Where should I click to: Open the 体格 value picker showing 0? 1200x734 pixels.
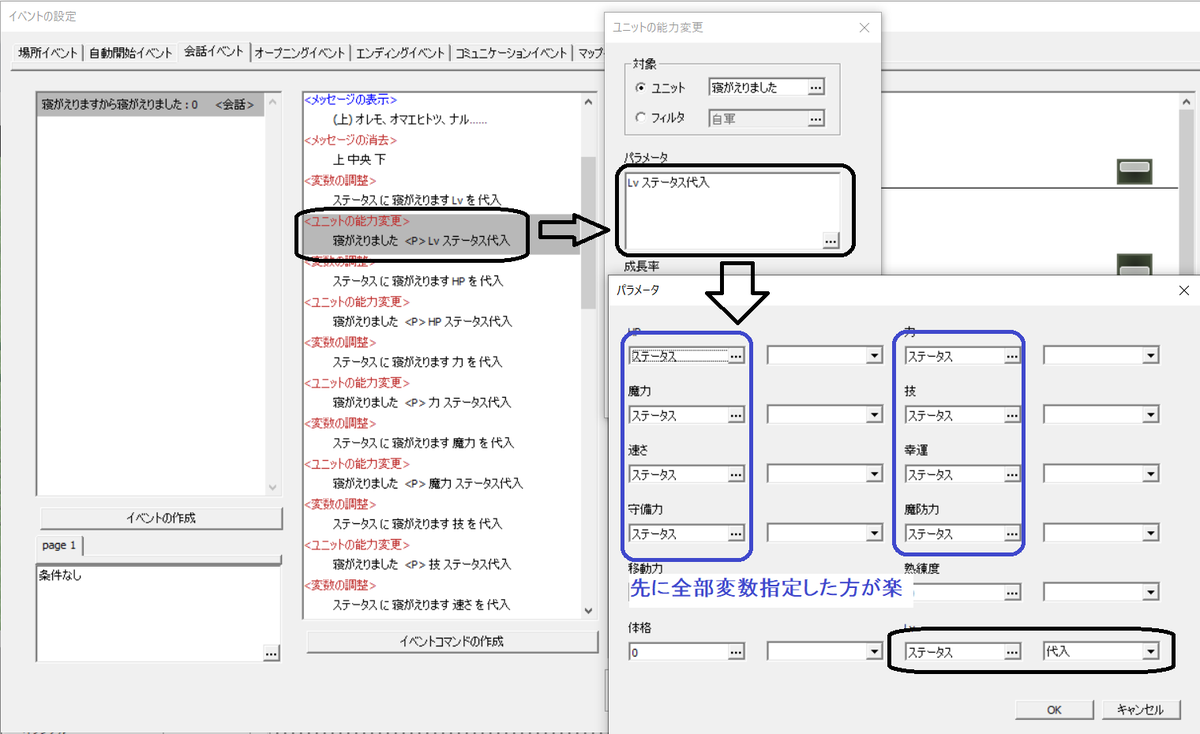point(733,650)
